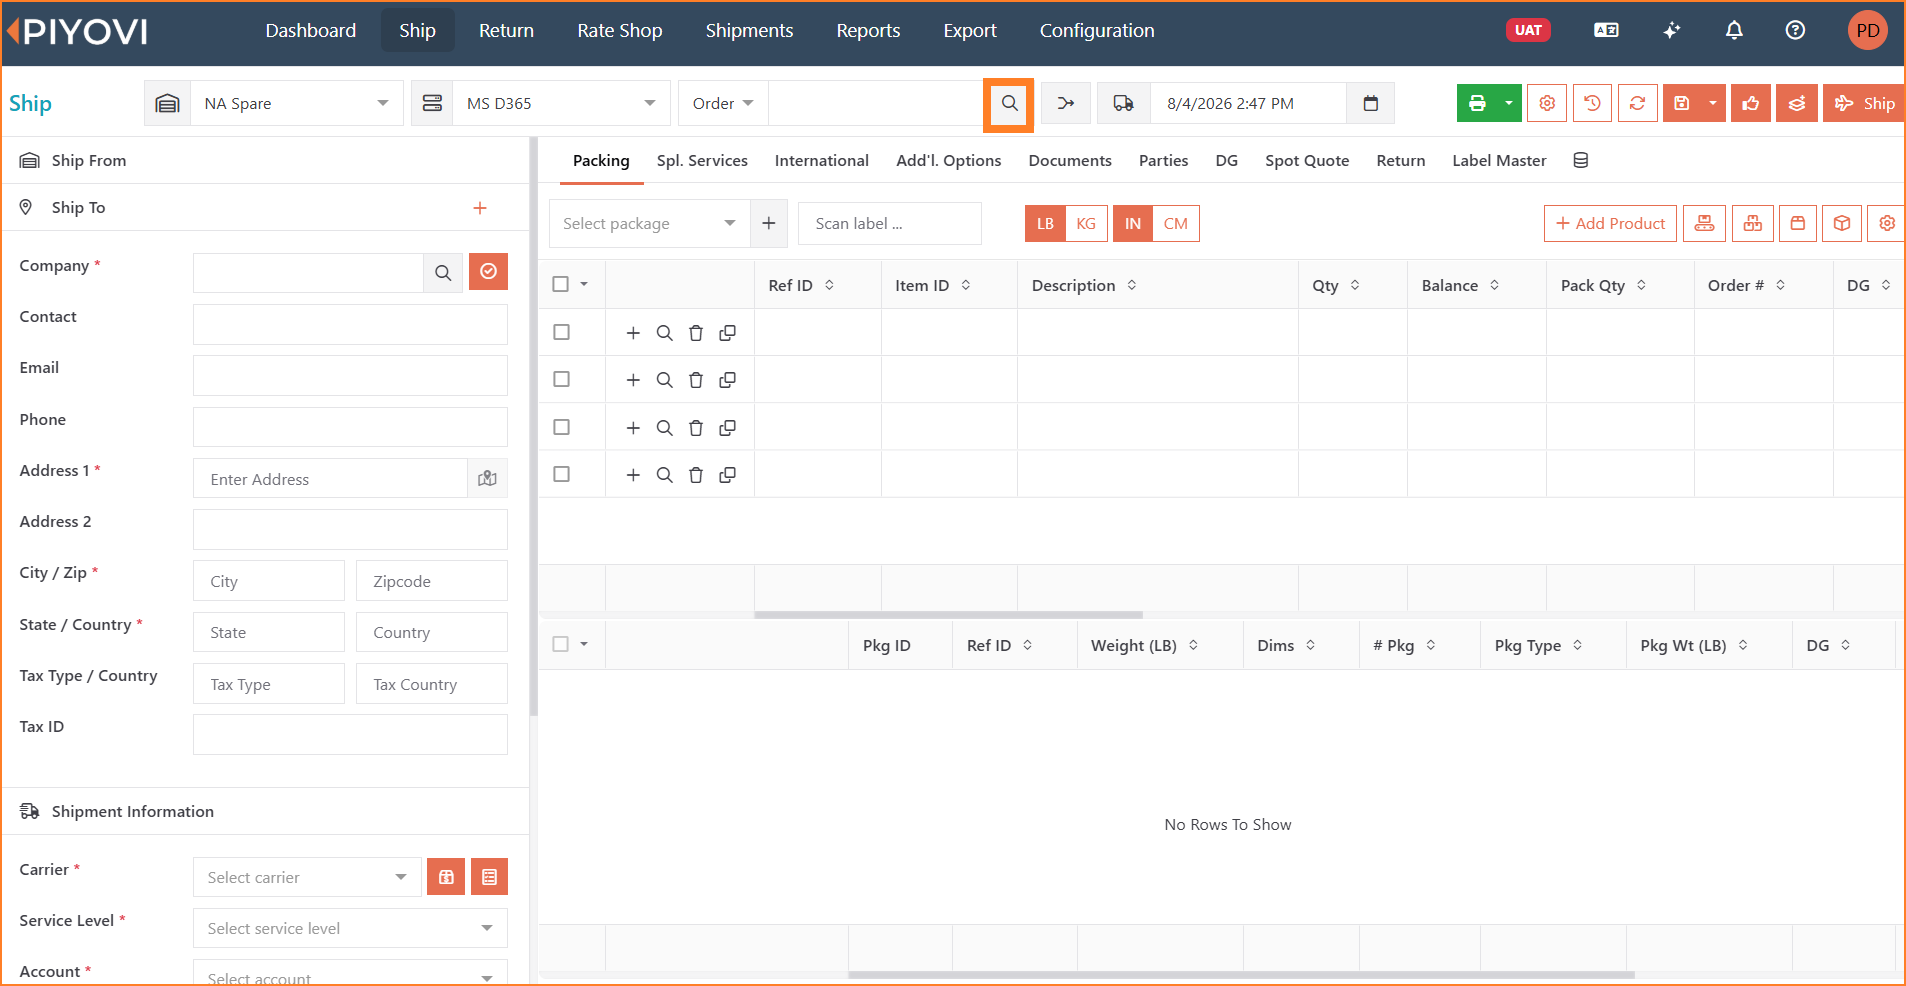Screen dimensions: 1906x986
Task: Open the calendar date picker icon
Action: (x=1371, y=104)
